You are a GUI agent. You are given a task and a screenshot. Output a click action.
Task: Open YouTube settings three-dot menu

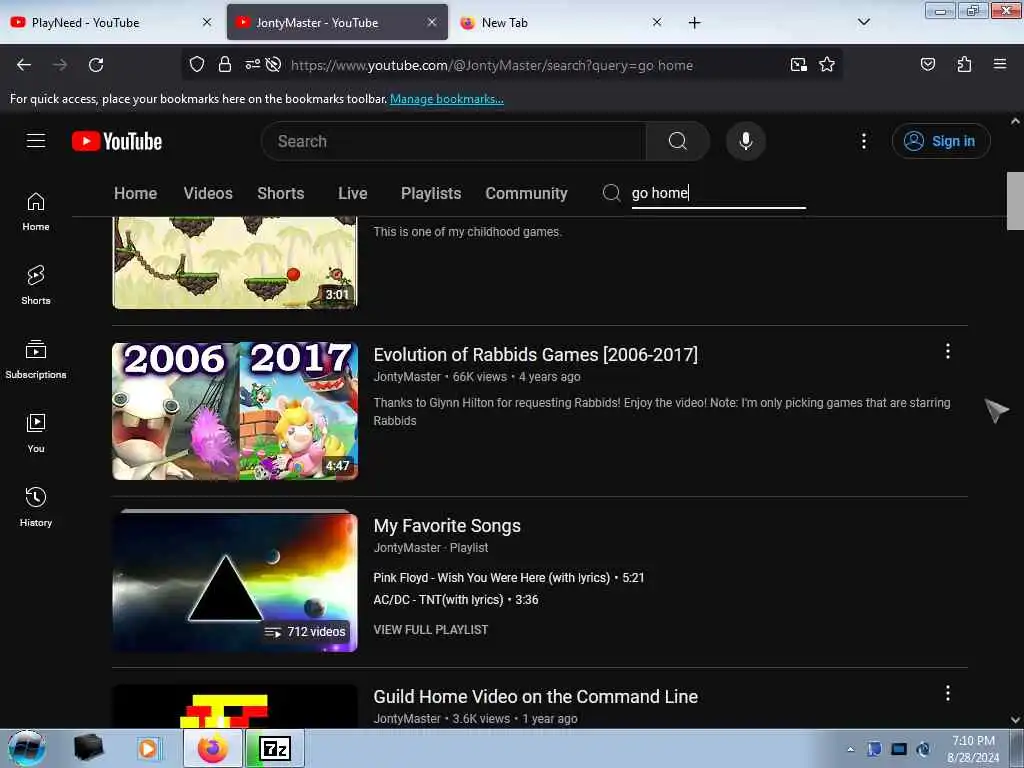(x=863, y=141)
